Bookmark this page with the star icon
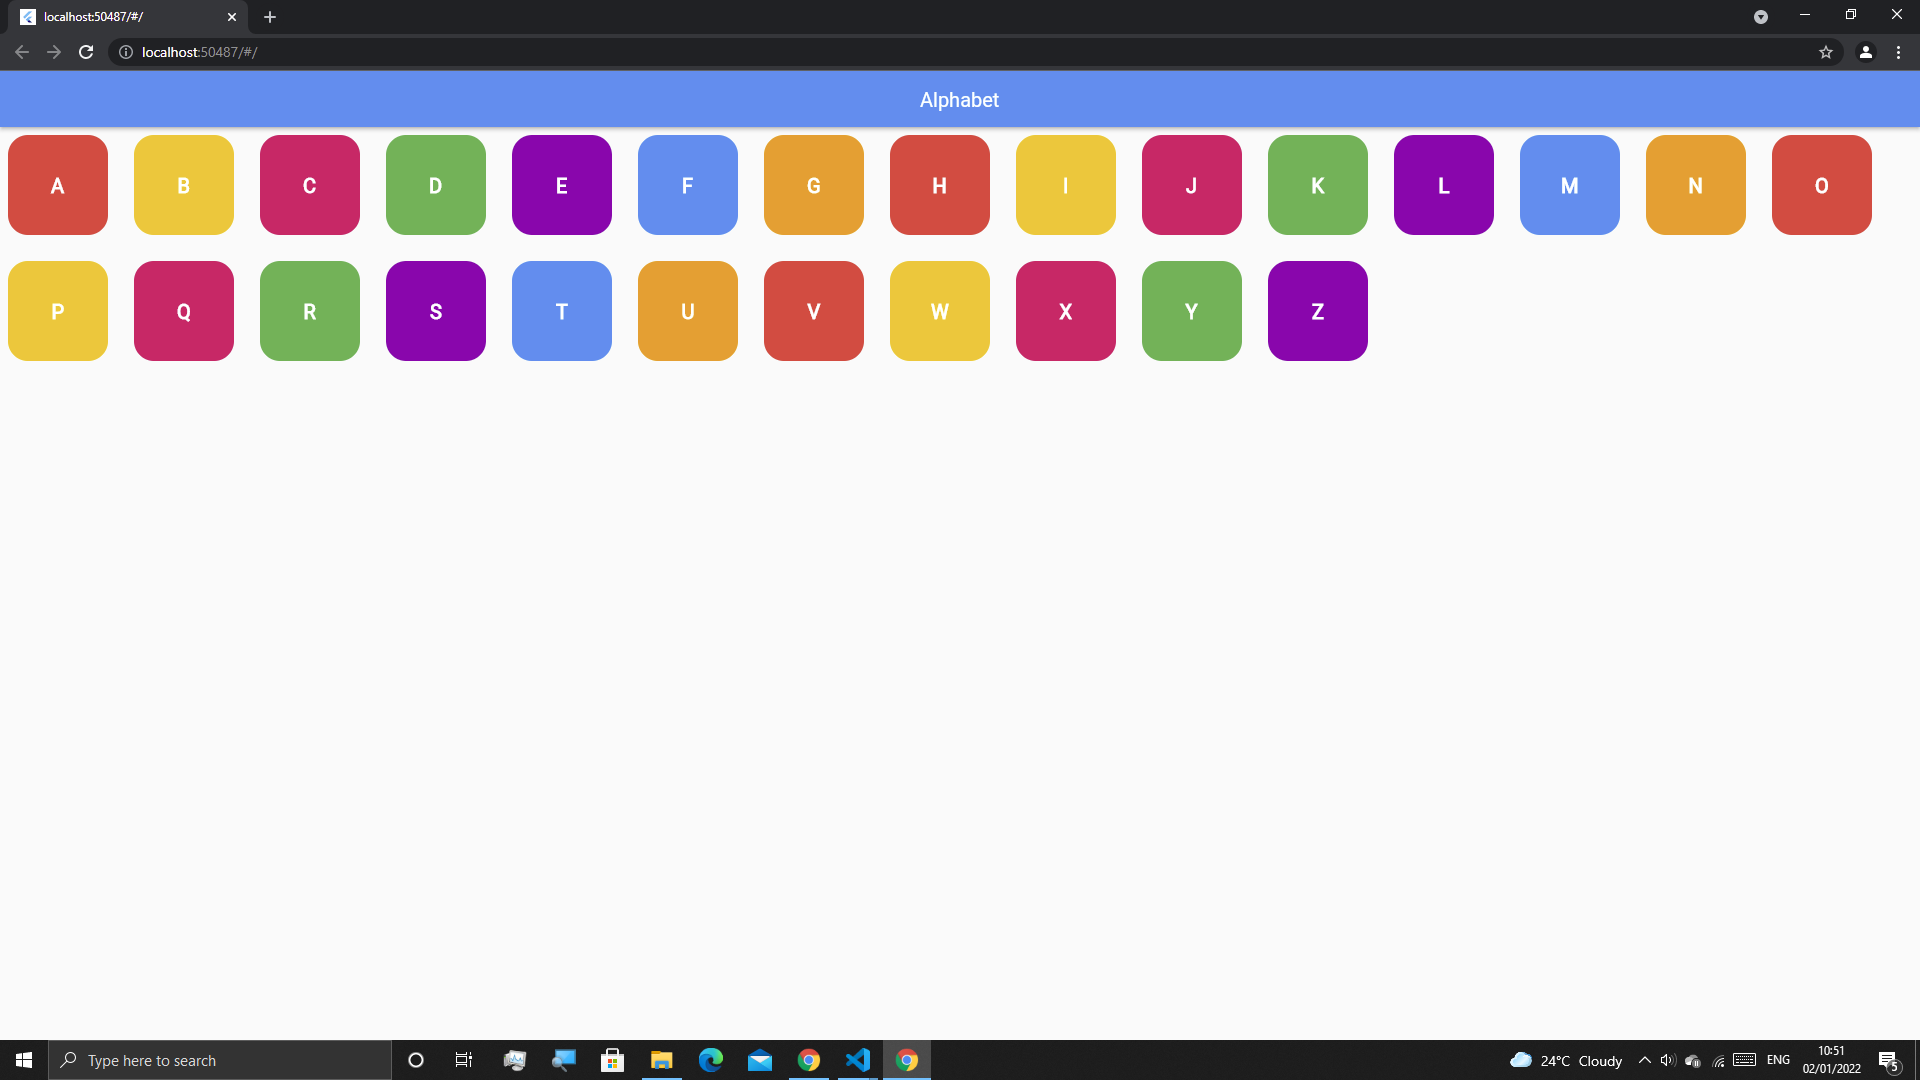 pos(1827,52)
